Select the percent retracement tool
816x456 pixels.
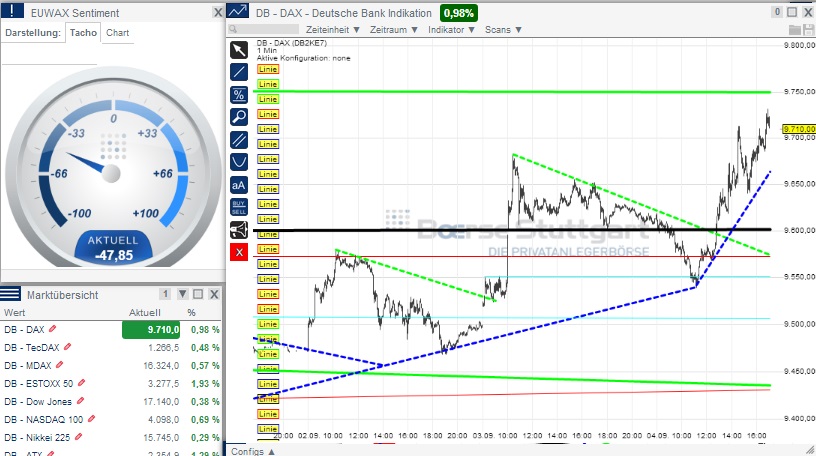point(239,95)
